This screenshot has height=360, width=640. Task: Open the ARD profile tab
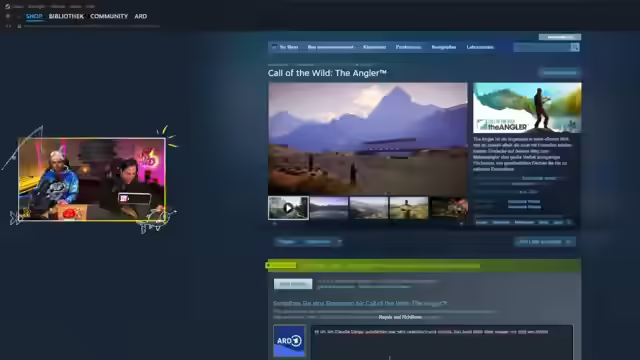140,16
